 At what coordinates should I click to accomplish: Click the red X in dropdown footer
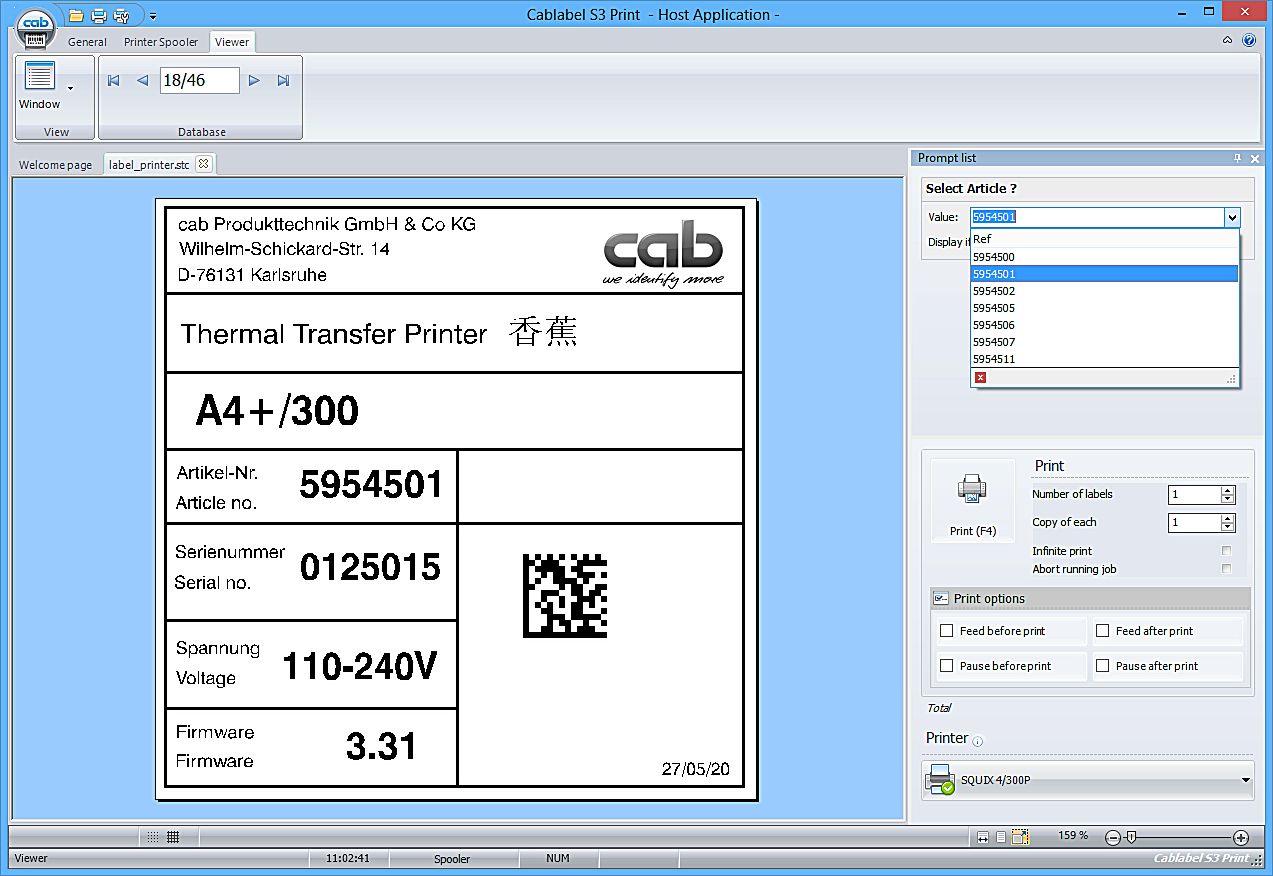click(x=980, y=377)
